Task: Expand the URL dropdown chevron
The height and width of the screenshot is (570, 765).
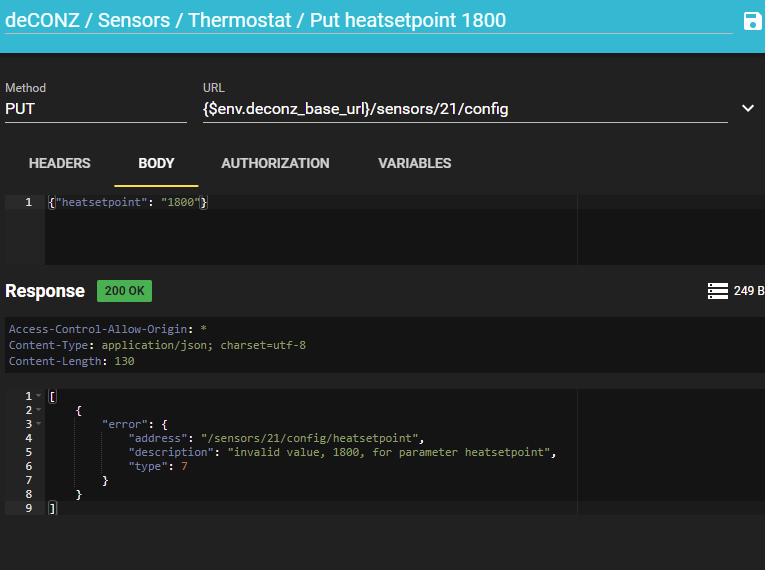Action: click(748, 108)
